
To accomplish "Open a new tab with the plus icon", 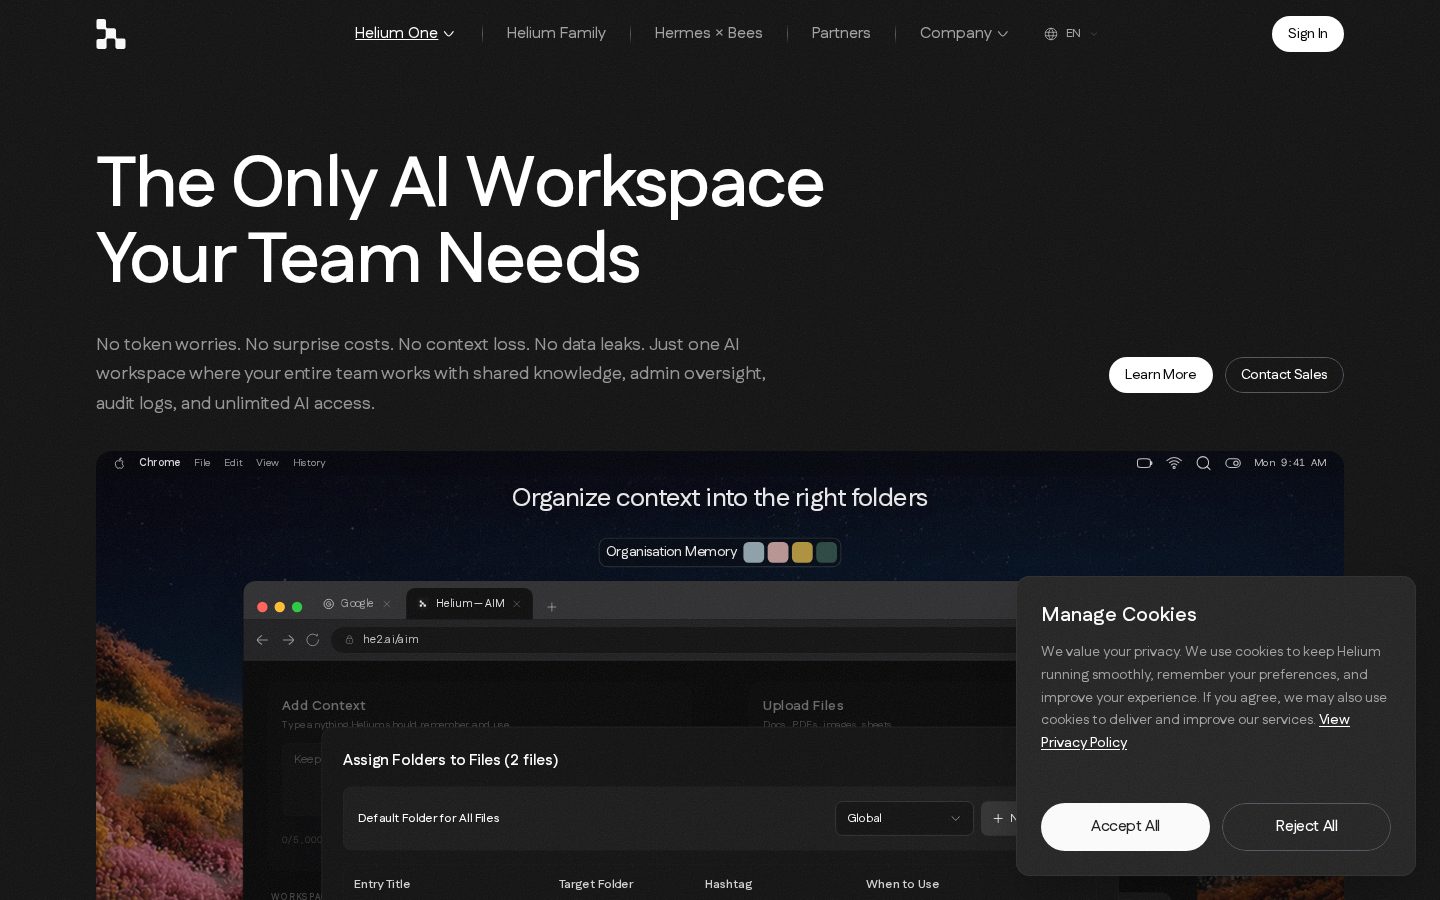I will click(x=551, y=606).
